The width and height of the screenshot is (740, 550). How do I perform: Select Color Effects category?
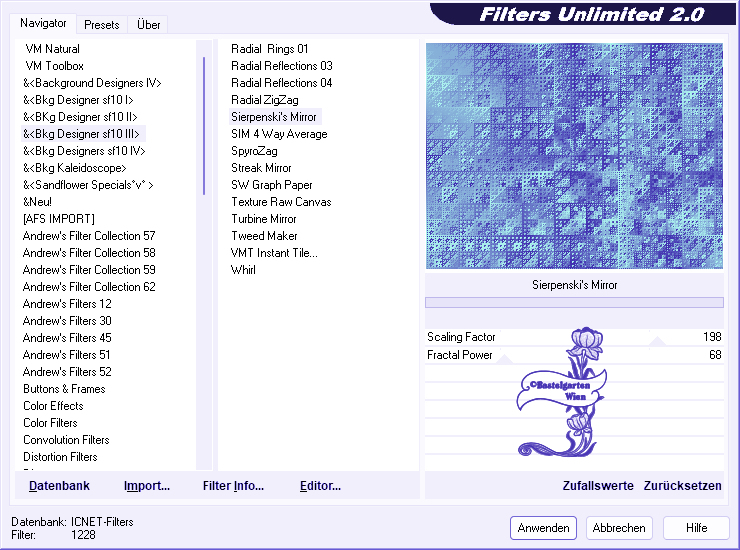click(x=53, y=406)
